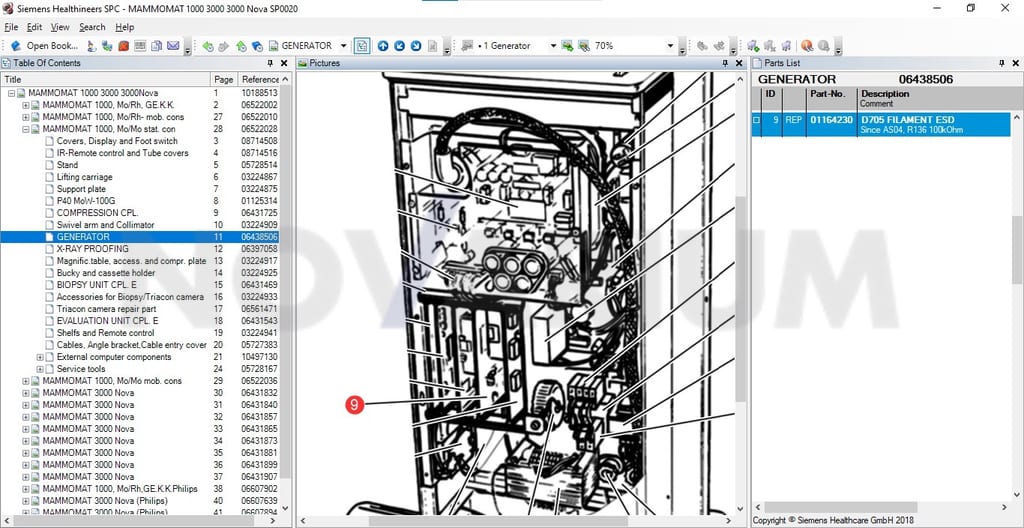The image size is (1024, 528).
Task: Click the Pictures panel vertical scrollbar
Action: point(740,294)
